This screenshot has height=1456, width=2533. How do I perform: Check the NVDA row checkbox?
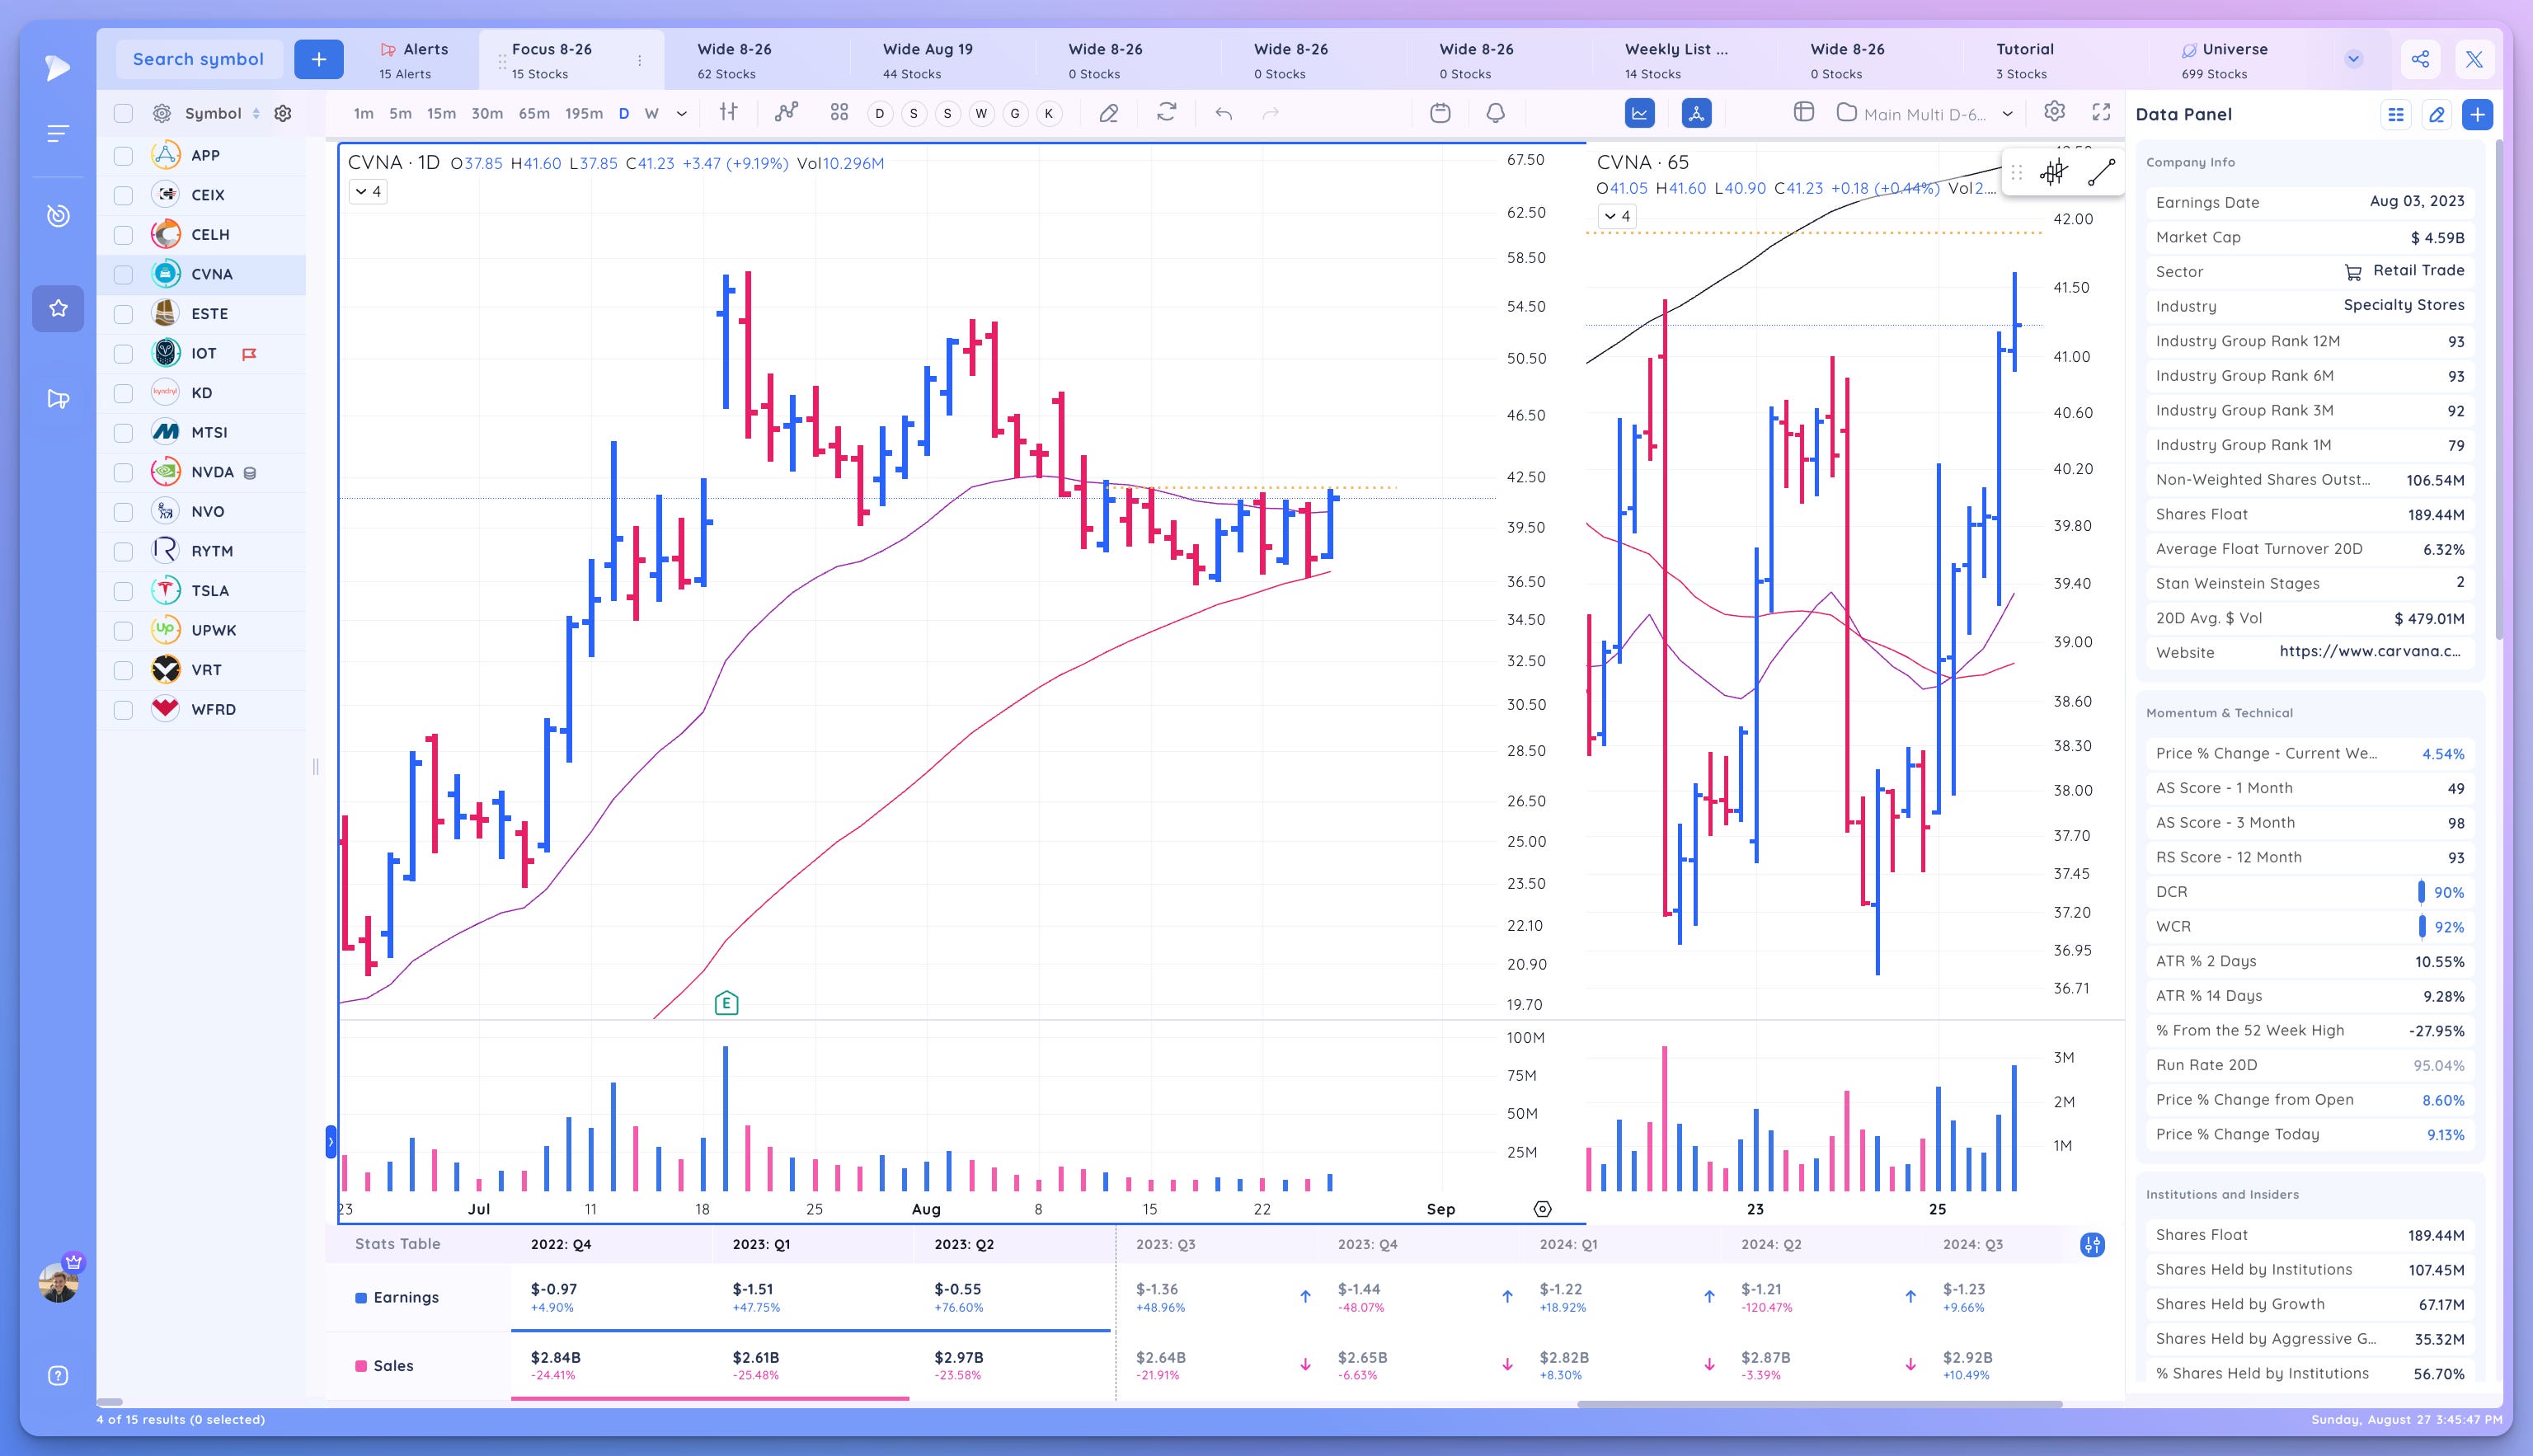pos(123,472)
